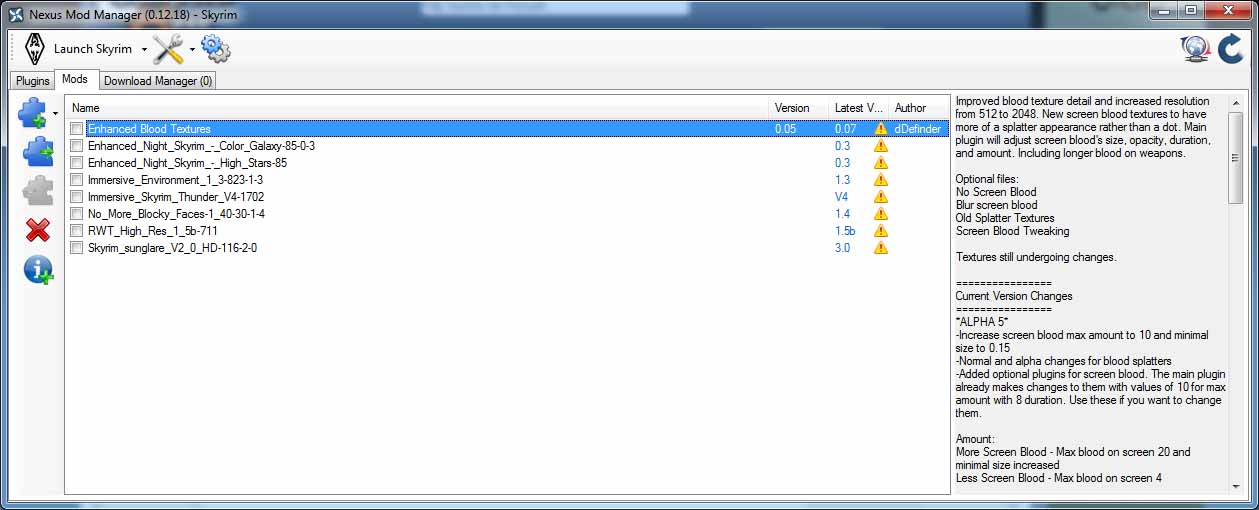Open latest version 1.5b link
The width and height of the screenshot is (1259, 510).
846,231
